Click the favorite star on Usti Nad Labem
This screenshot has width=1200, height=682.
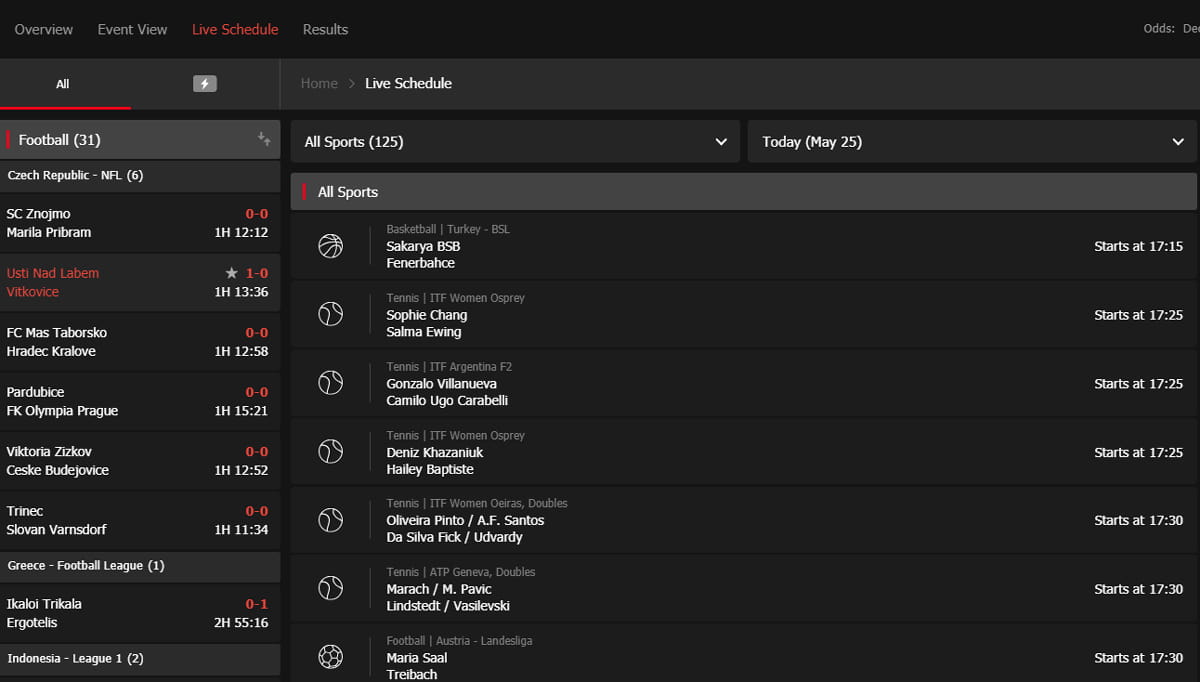231,273
